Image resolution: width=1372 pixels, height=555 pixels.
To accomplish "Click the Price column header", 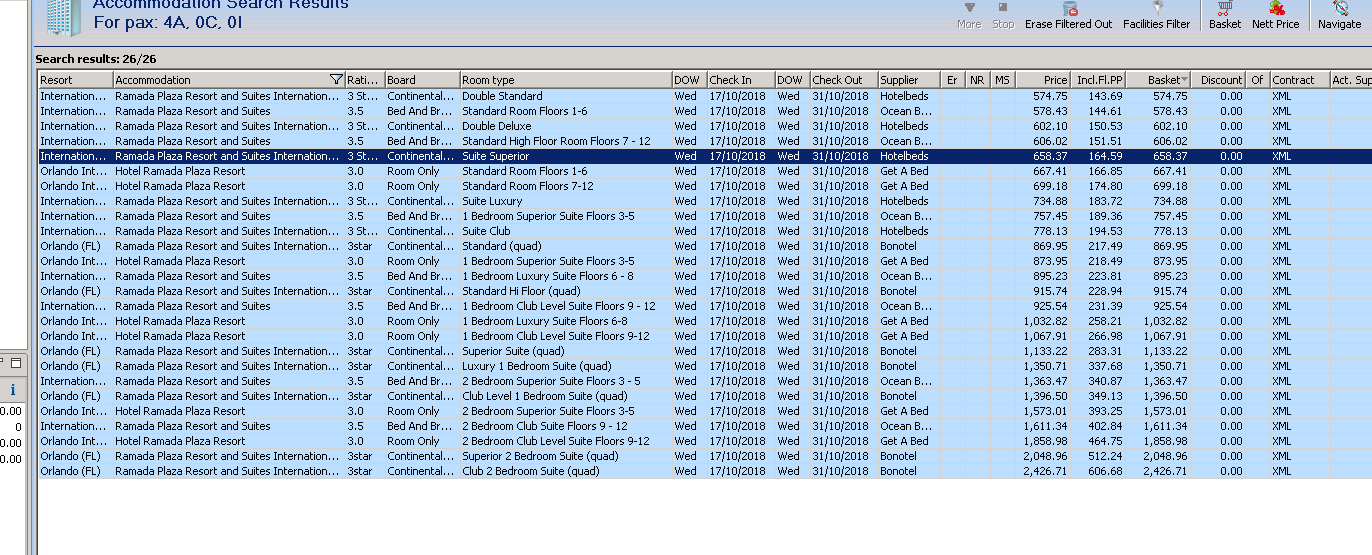I will [1042, 80].
